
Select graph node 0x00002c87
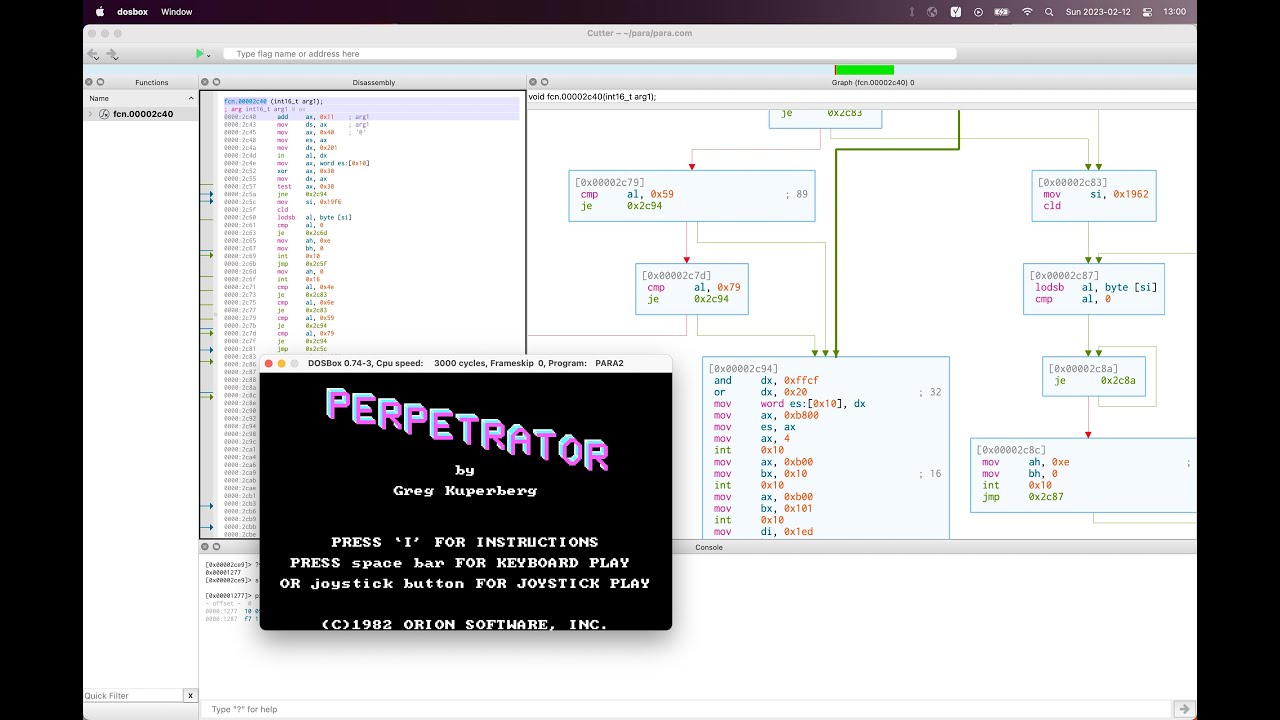[x=1094, y=289]
